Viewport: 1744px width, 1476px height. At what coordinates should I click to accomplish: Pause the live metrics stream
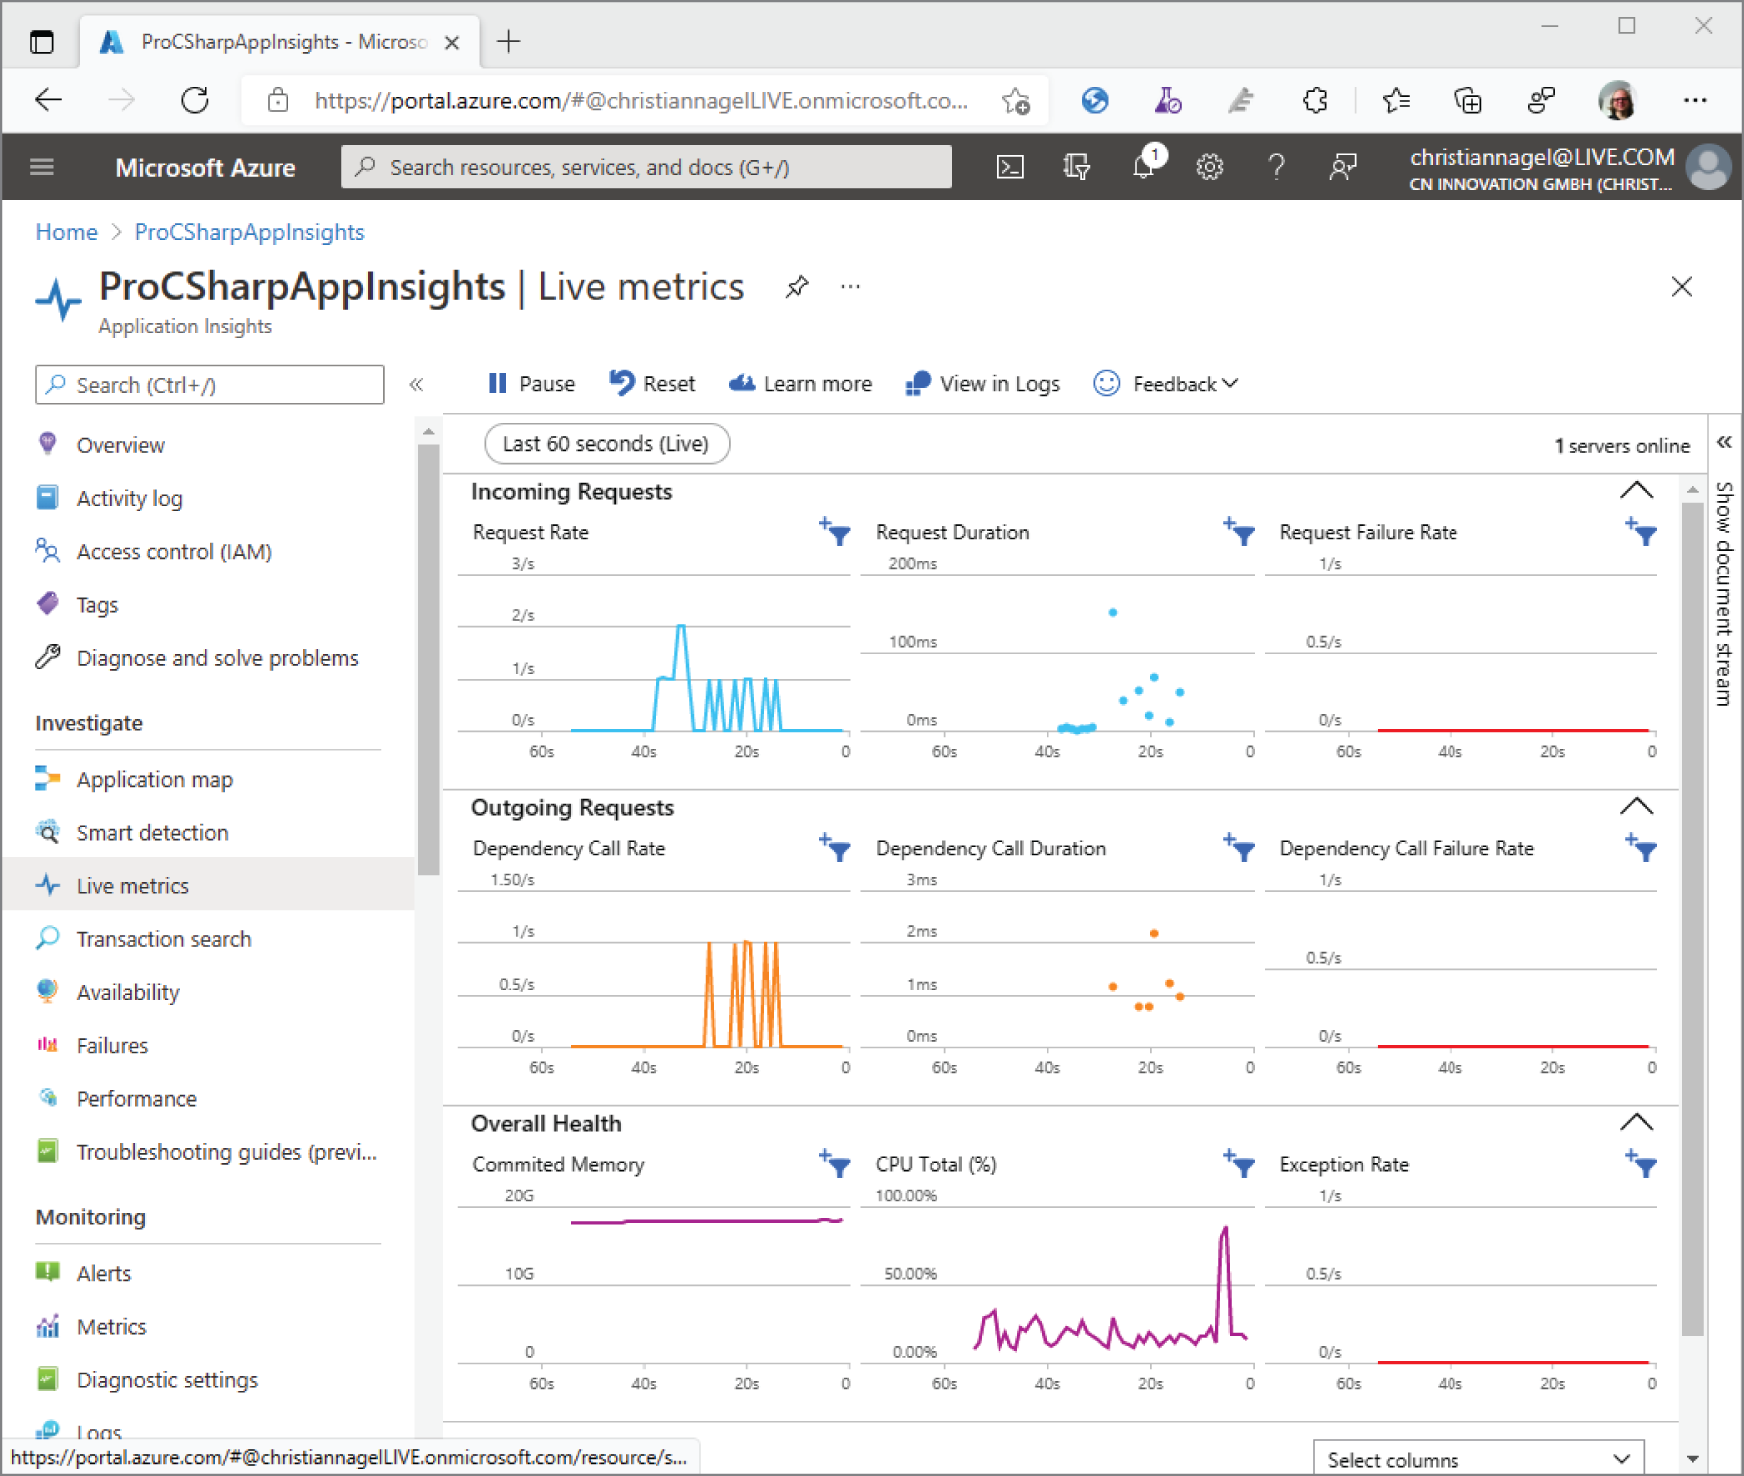[x=530, y=383]
